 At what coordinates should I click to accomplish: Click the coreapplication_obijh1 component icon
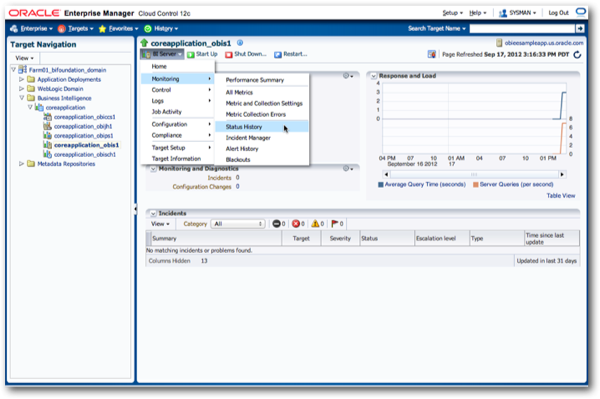(47, 126)
